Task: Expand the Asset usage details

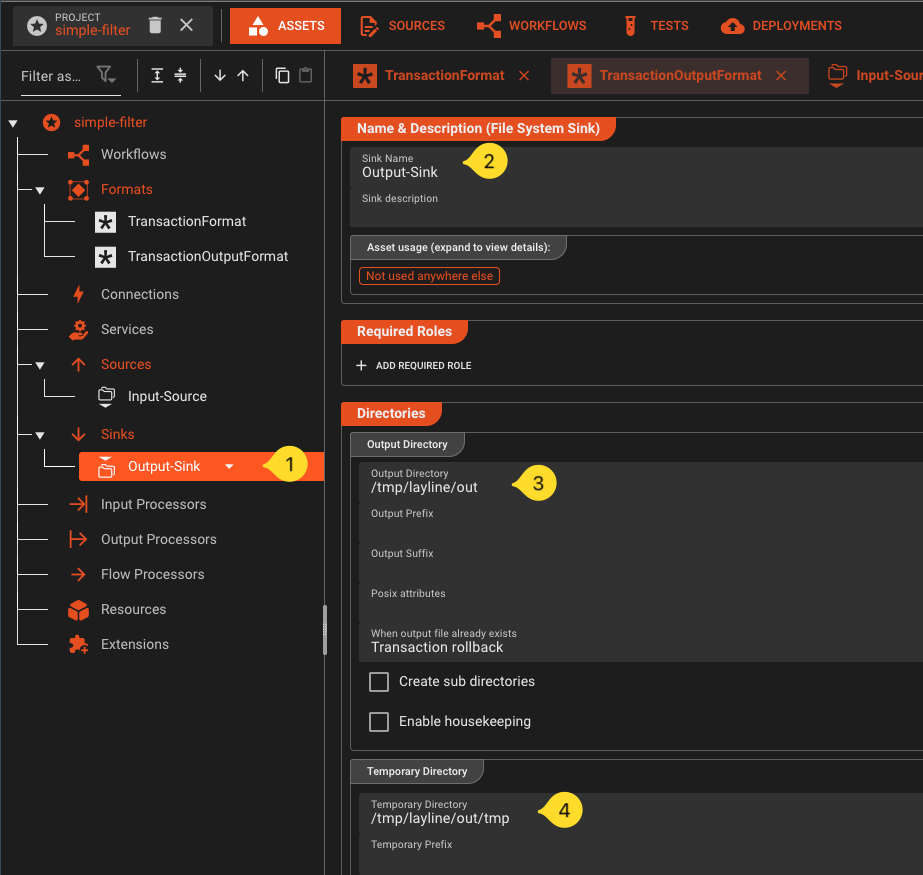Action: [x=459, y=247]
